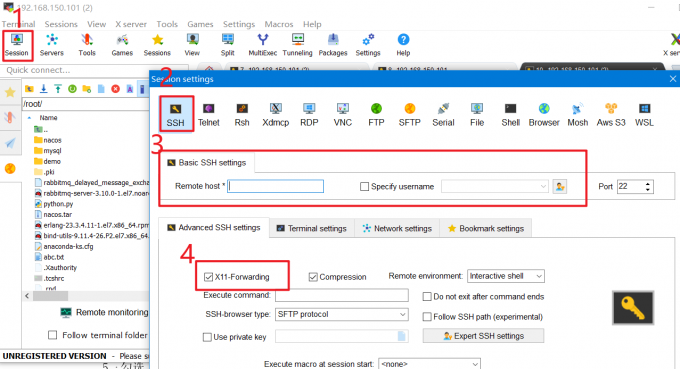This screenshot has height=369, width=680.
Task: Open the Macros menu
Action: (279, 24)
